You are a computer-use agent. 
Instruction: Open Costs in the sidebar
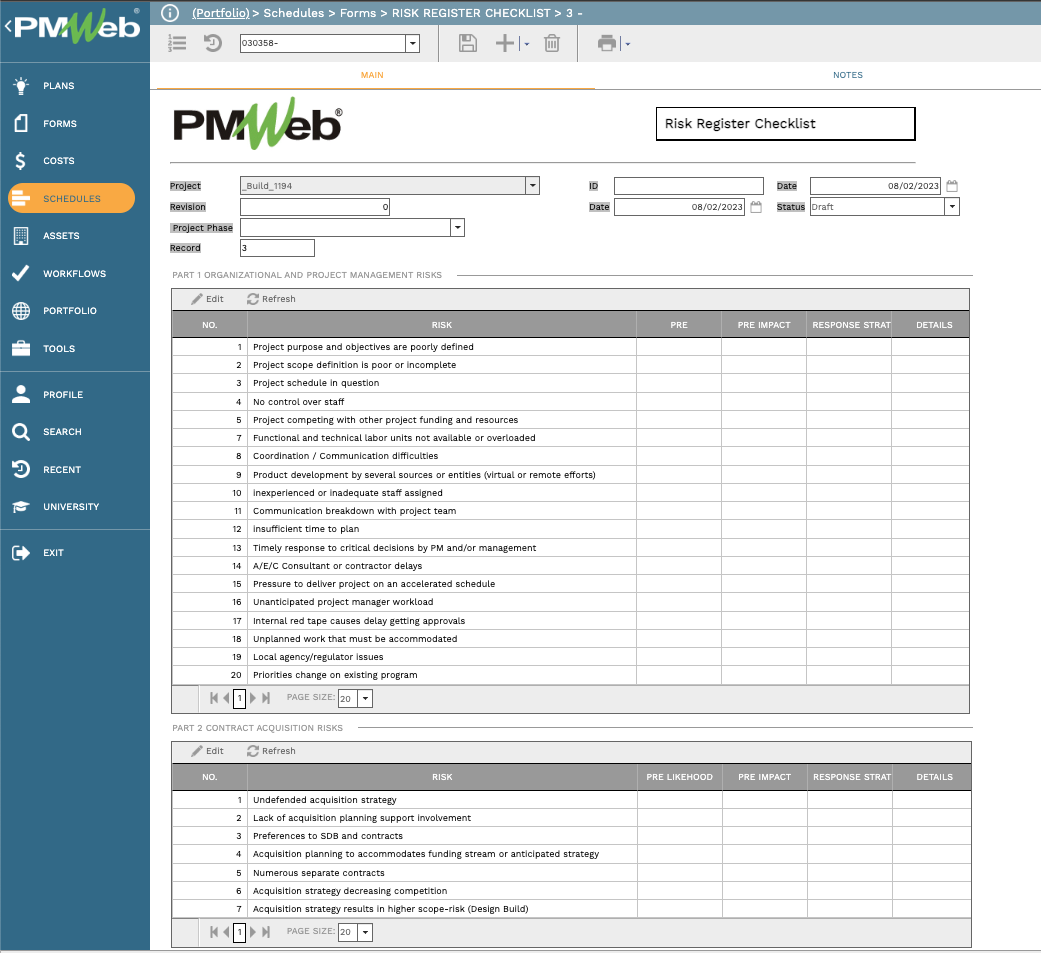tap(58, 161)
